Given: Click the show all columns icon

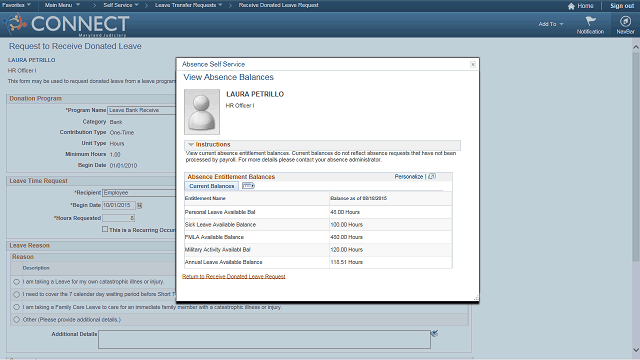Looking at the screenshot, I should (x=248, y=186).
